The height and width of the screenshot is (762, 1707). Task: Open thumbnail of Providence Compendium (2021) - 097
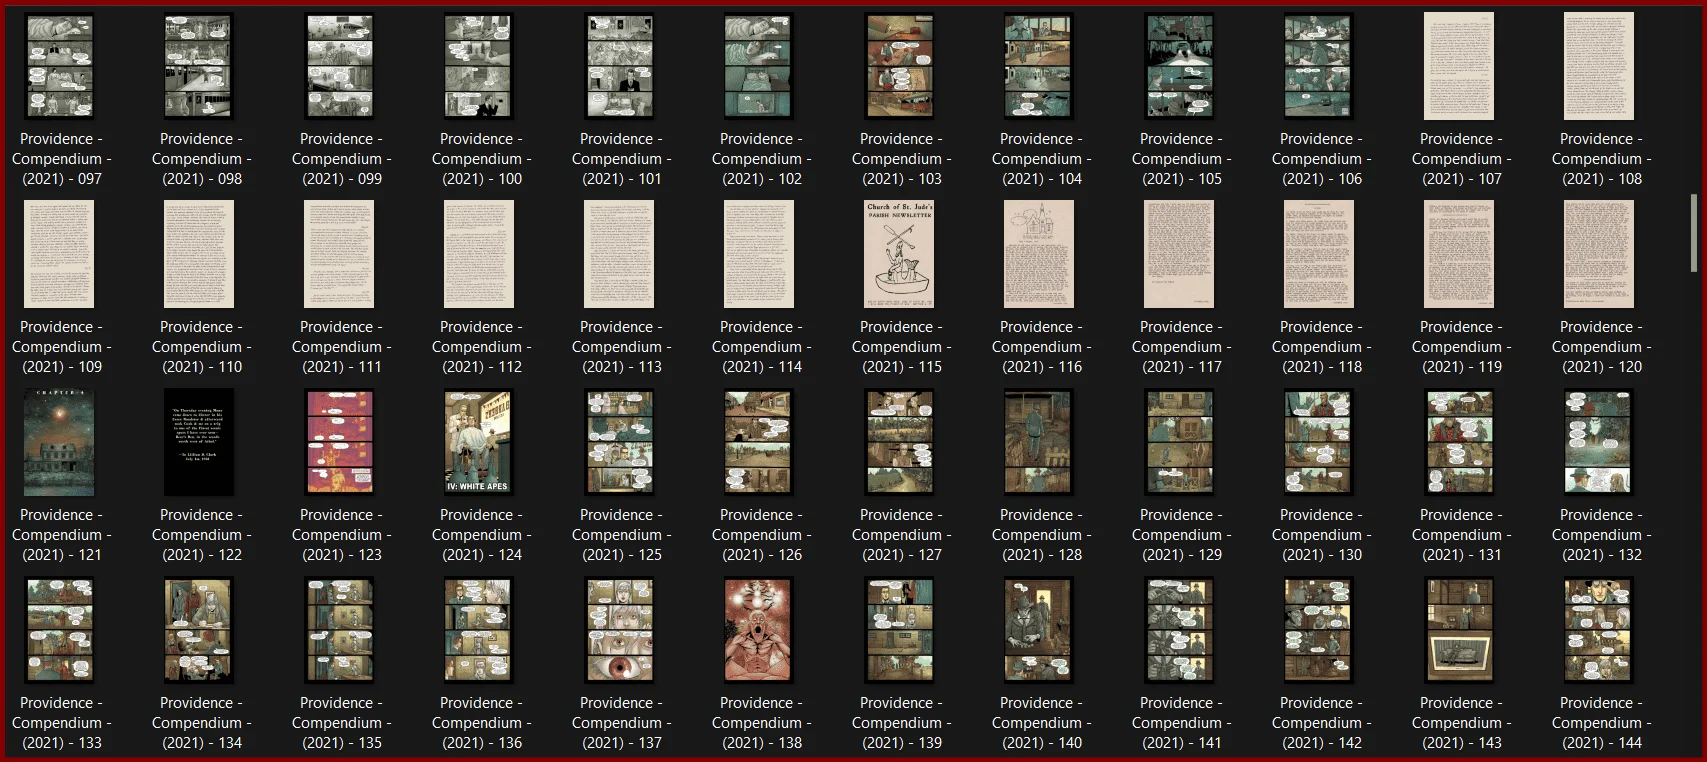tap(59, 66)
